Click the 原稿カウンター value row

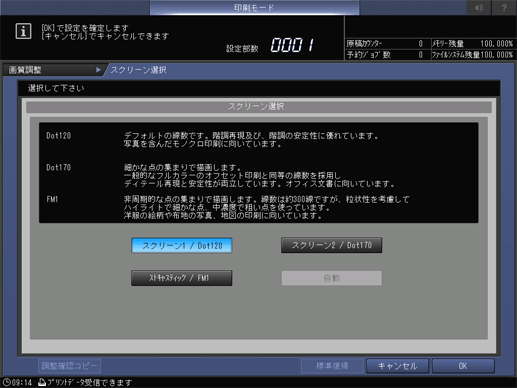tap(385, 44)
